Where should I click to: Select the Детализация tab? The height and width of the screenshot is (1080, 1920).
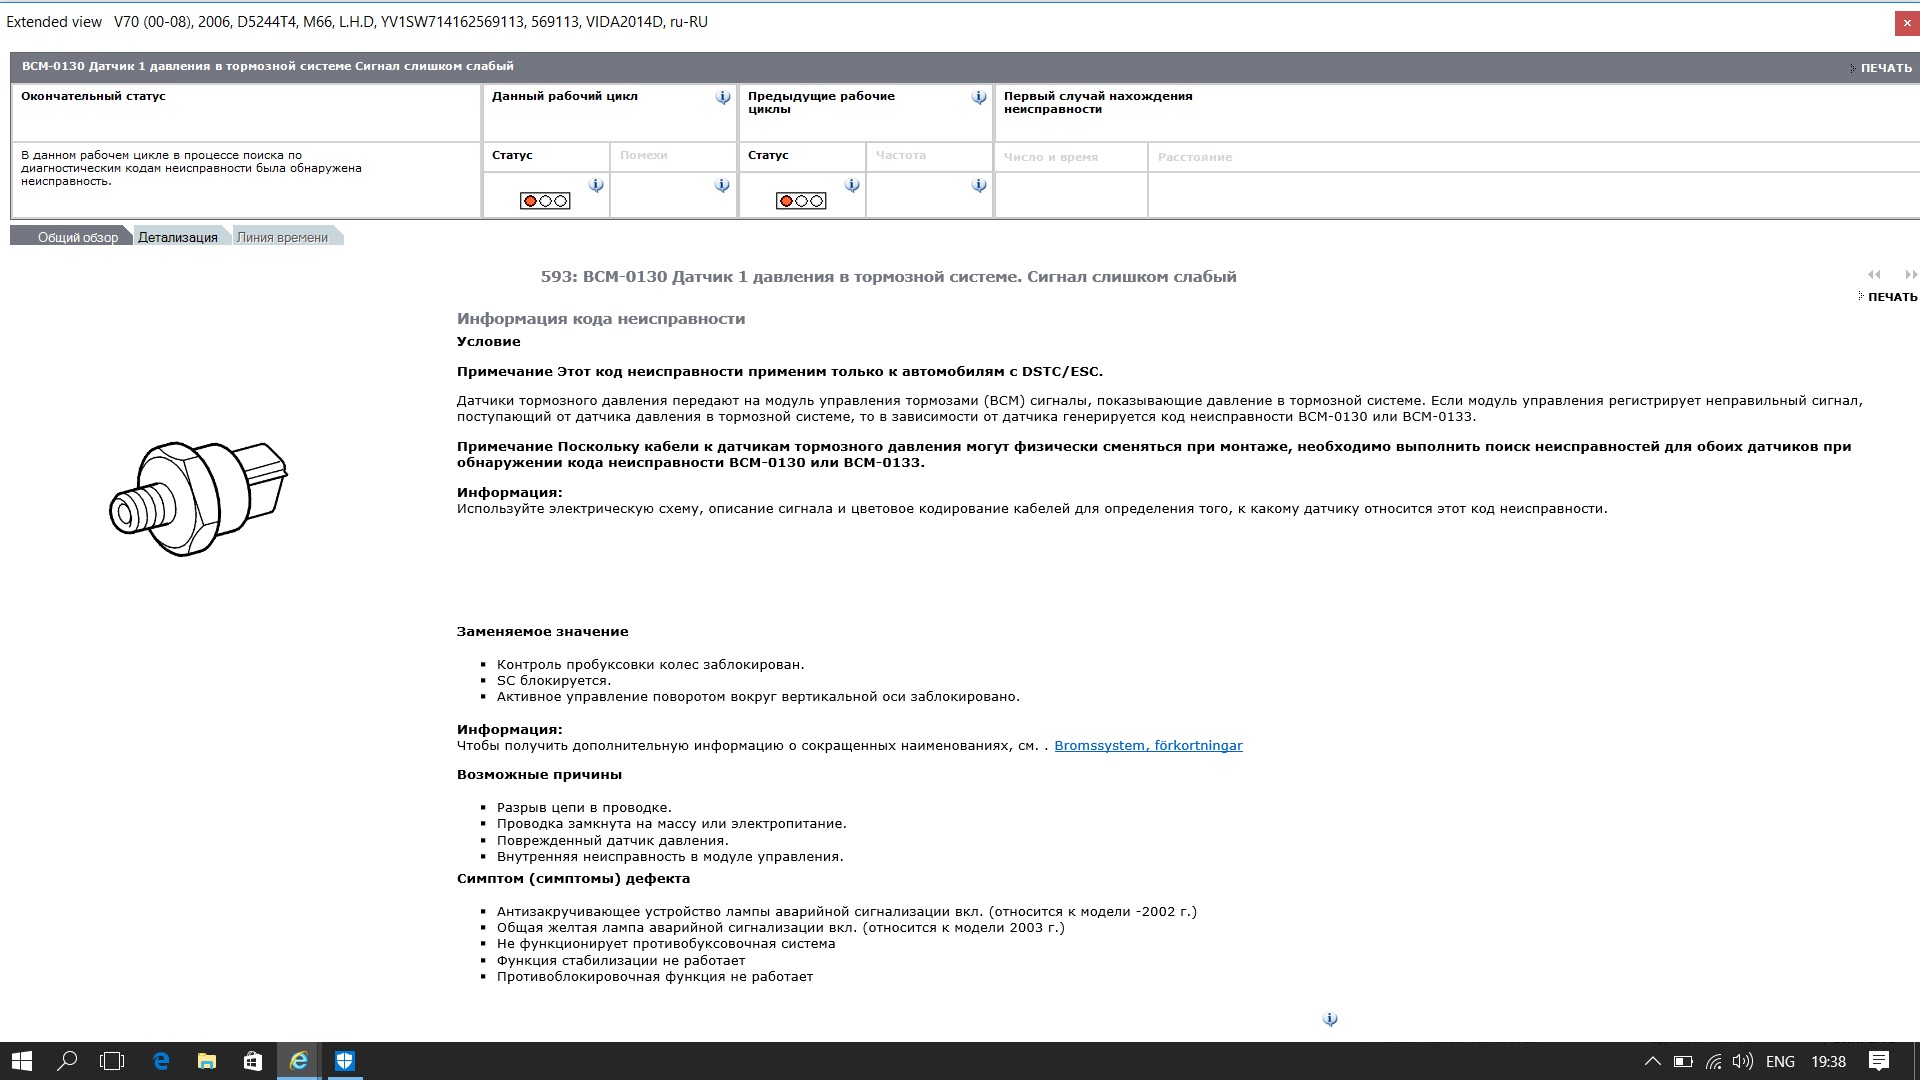(x=179, y=237)
